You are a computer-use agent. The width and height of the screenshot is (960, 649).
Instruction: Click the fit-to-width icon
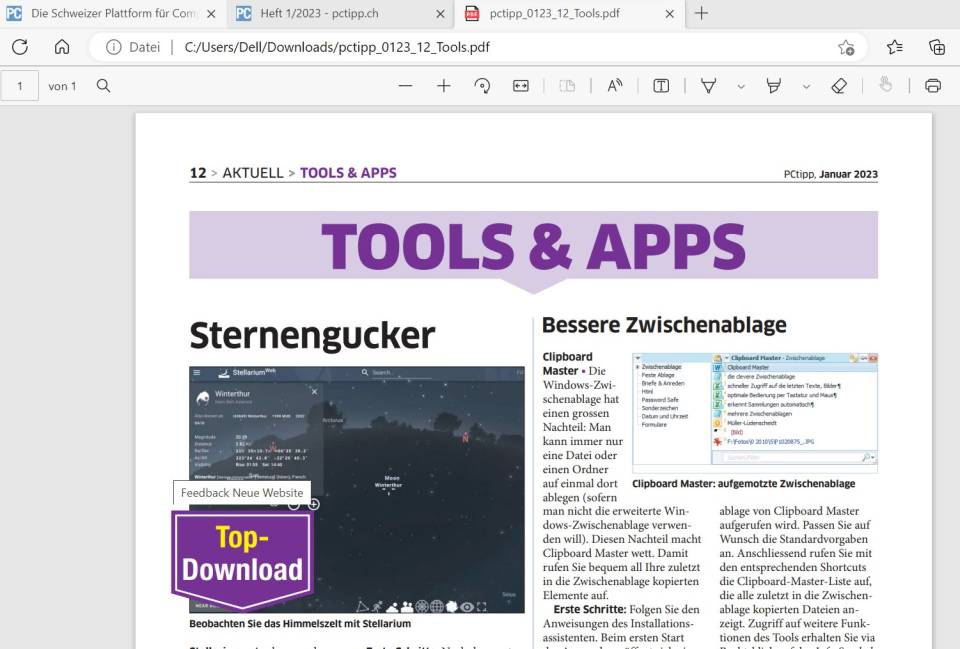coord(520,86)
